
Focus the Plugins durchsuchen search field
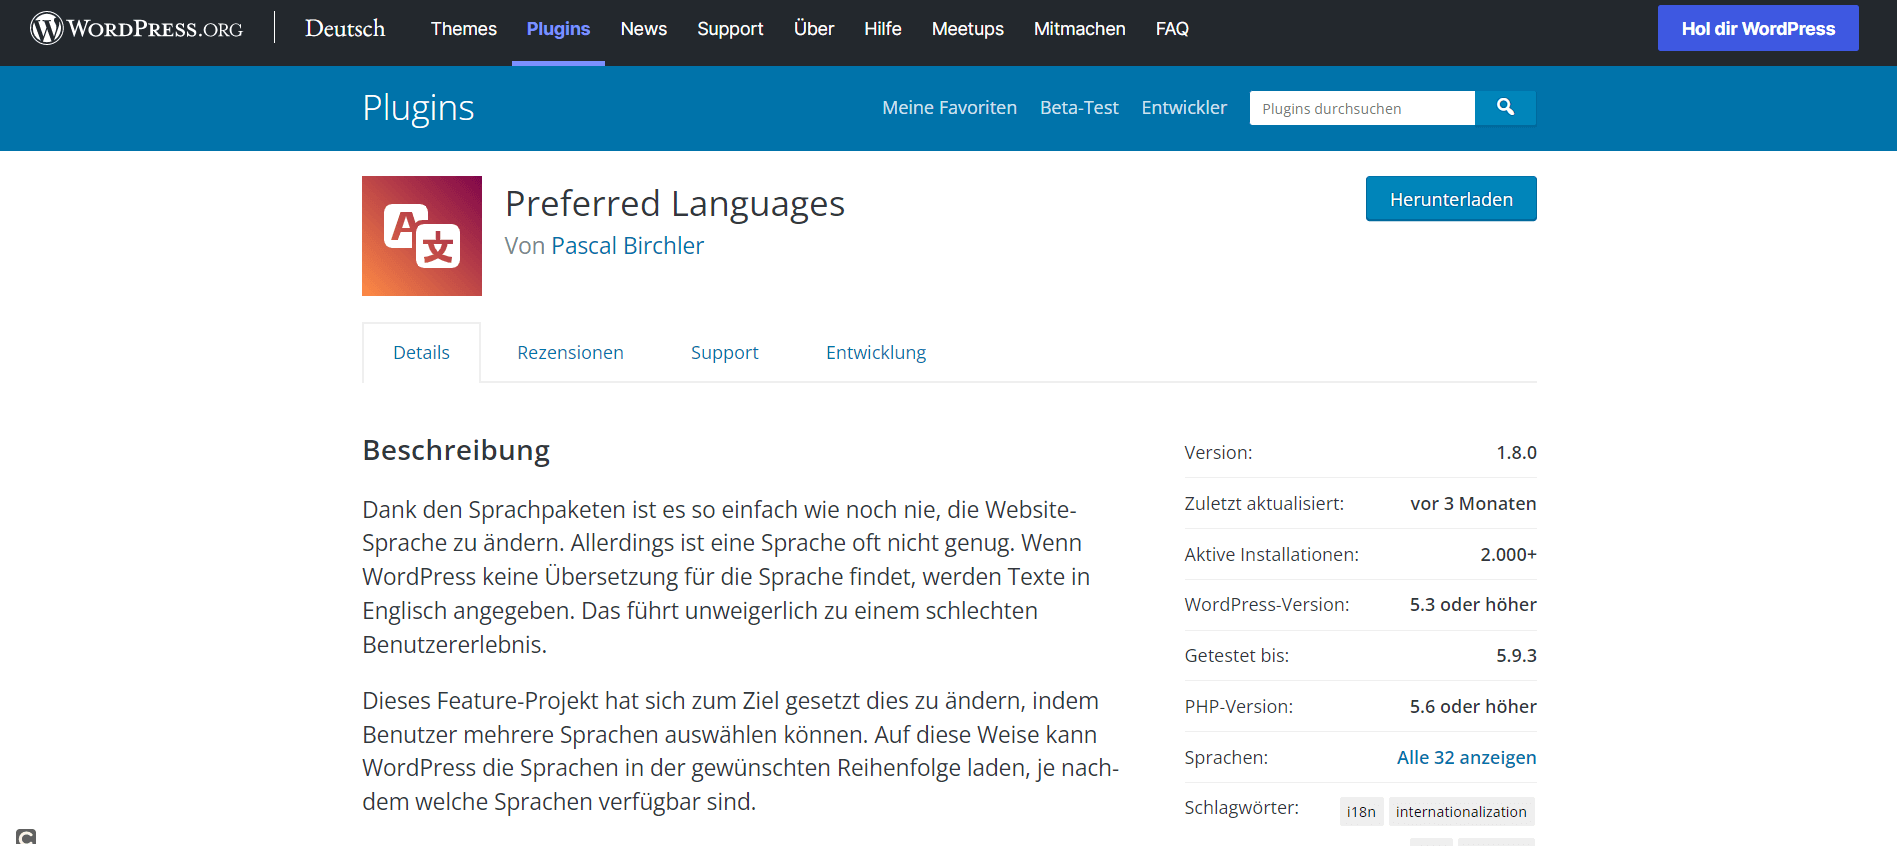1362,108
